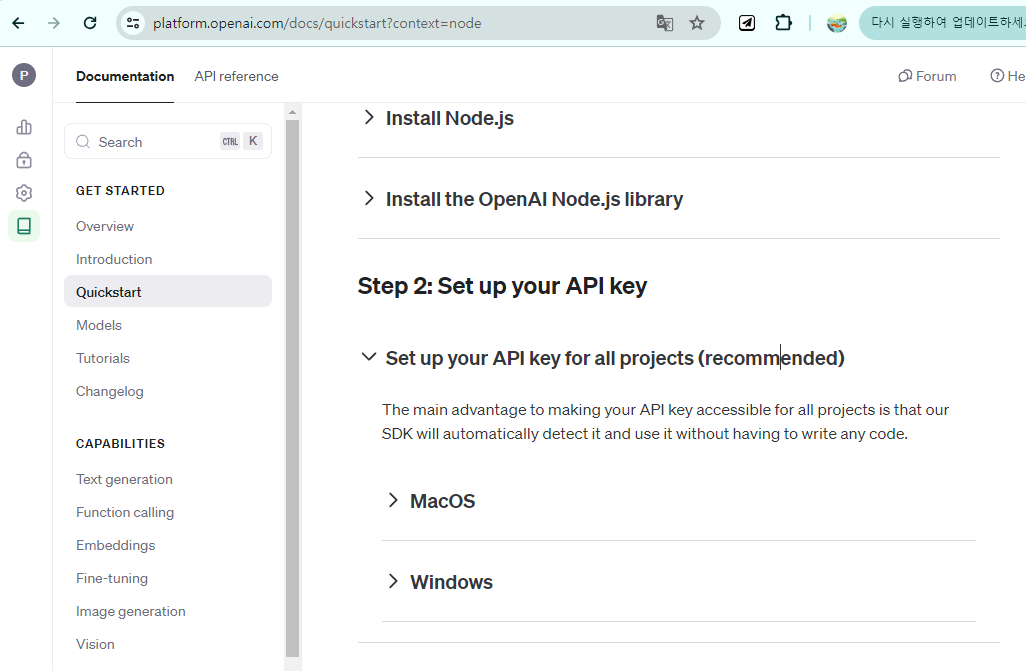Open the Chrome profile avatar
The height and width of the screenshot is (671, 1026).
[x=837, y=23]
